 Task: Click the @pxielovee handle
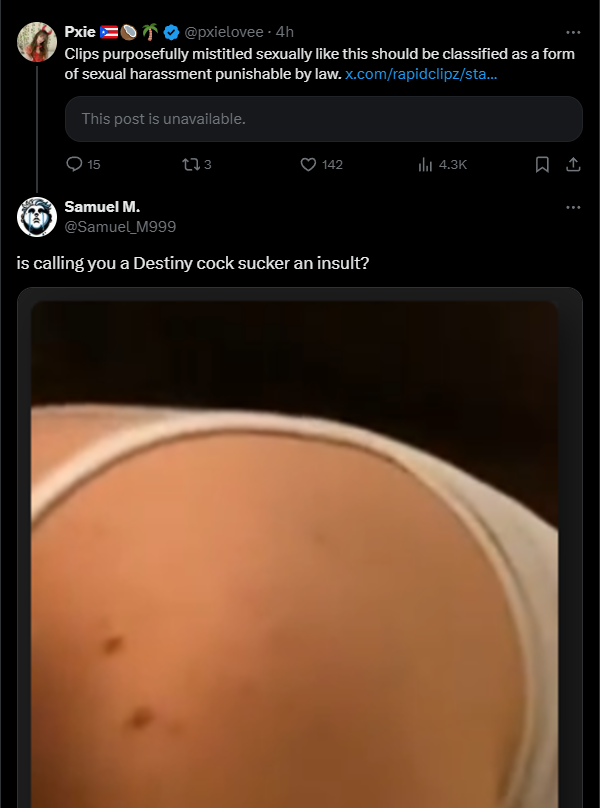(224, 32)
